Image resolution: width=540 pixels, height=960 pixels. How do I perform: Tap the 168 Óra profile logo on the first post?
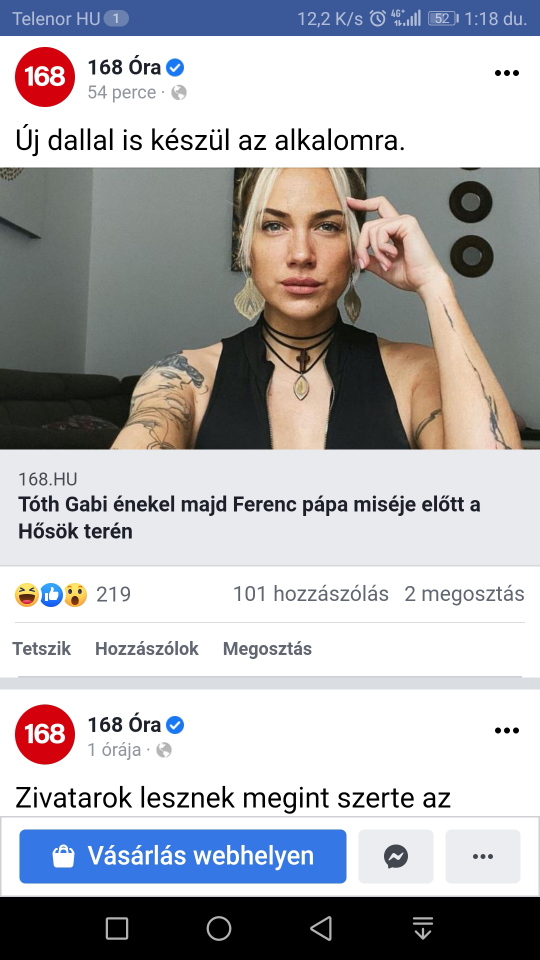point(45,77)
